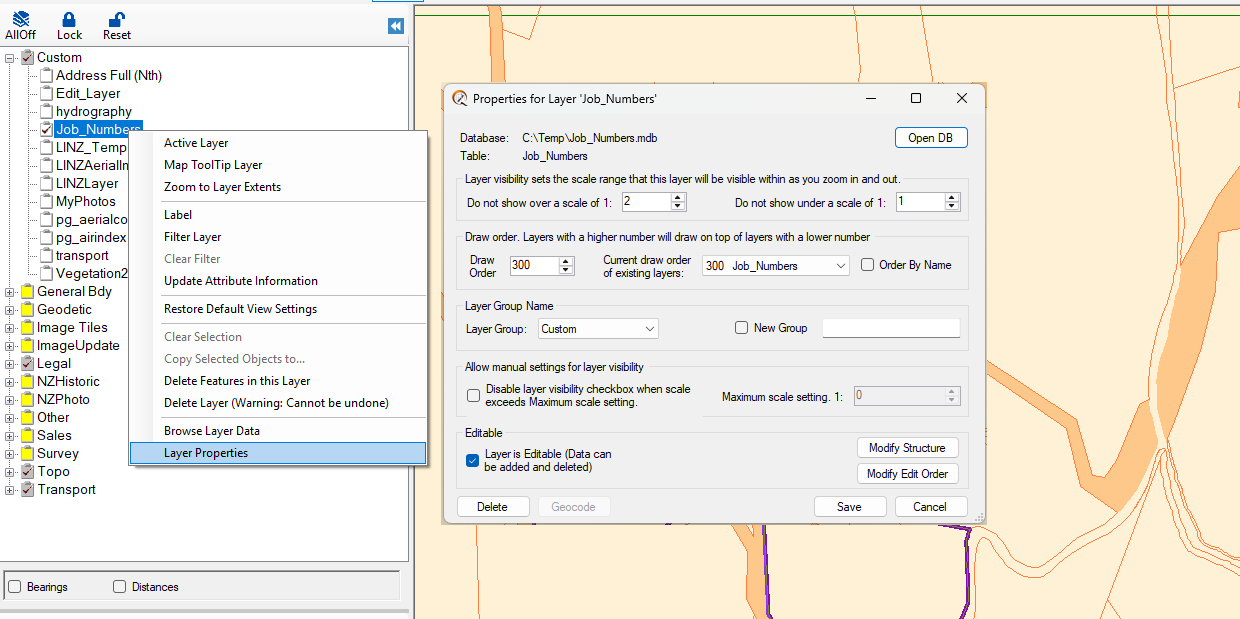Viewport: 1240px width, 619px height.
Task: Enable the Order By Name checkbox
Action: pyautogui.click(x=868, y=265)
